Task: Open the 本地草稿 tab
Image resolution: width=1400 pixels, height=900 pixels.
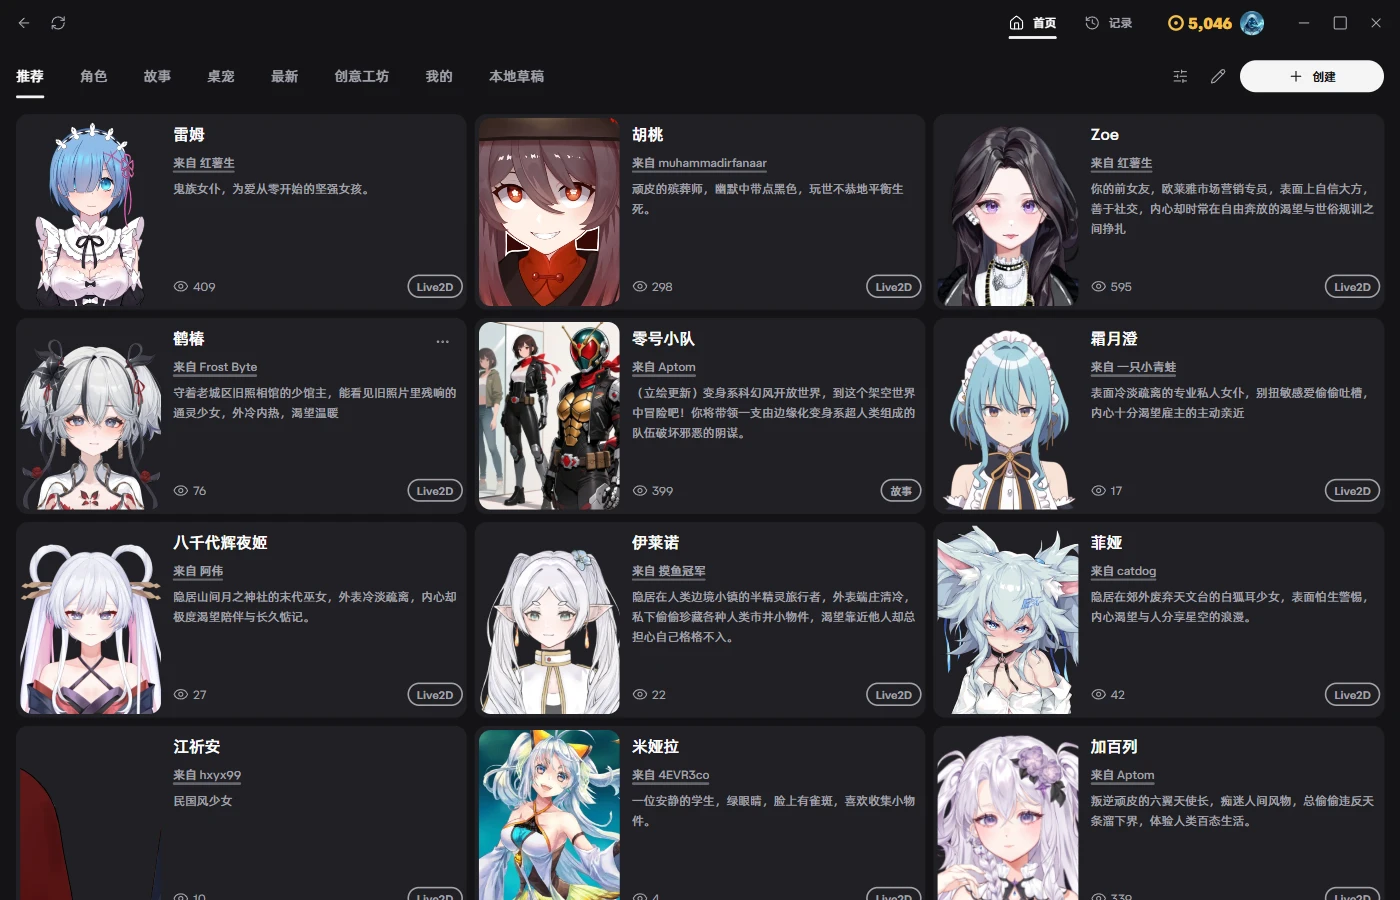Action: click(517, 76)
